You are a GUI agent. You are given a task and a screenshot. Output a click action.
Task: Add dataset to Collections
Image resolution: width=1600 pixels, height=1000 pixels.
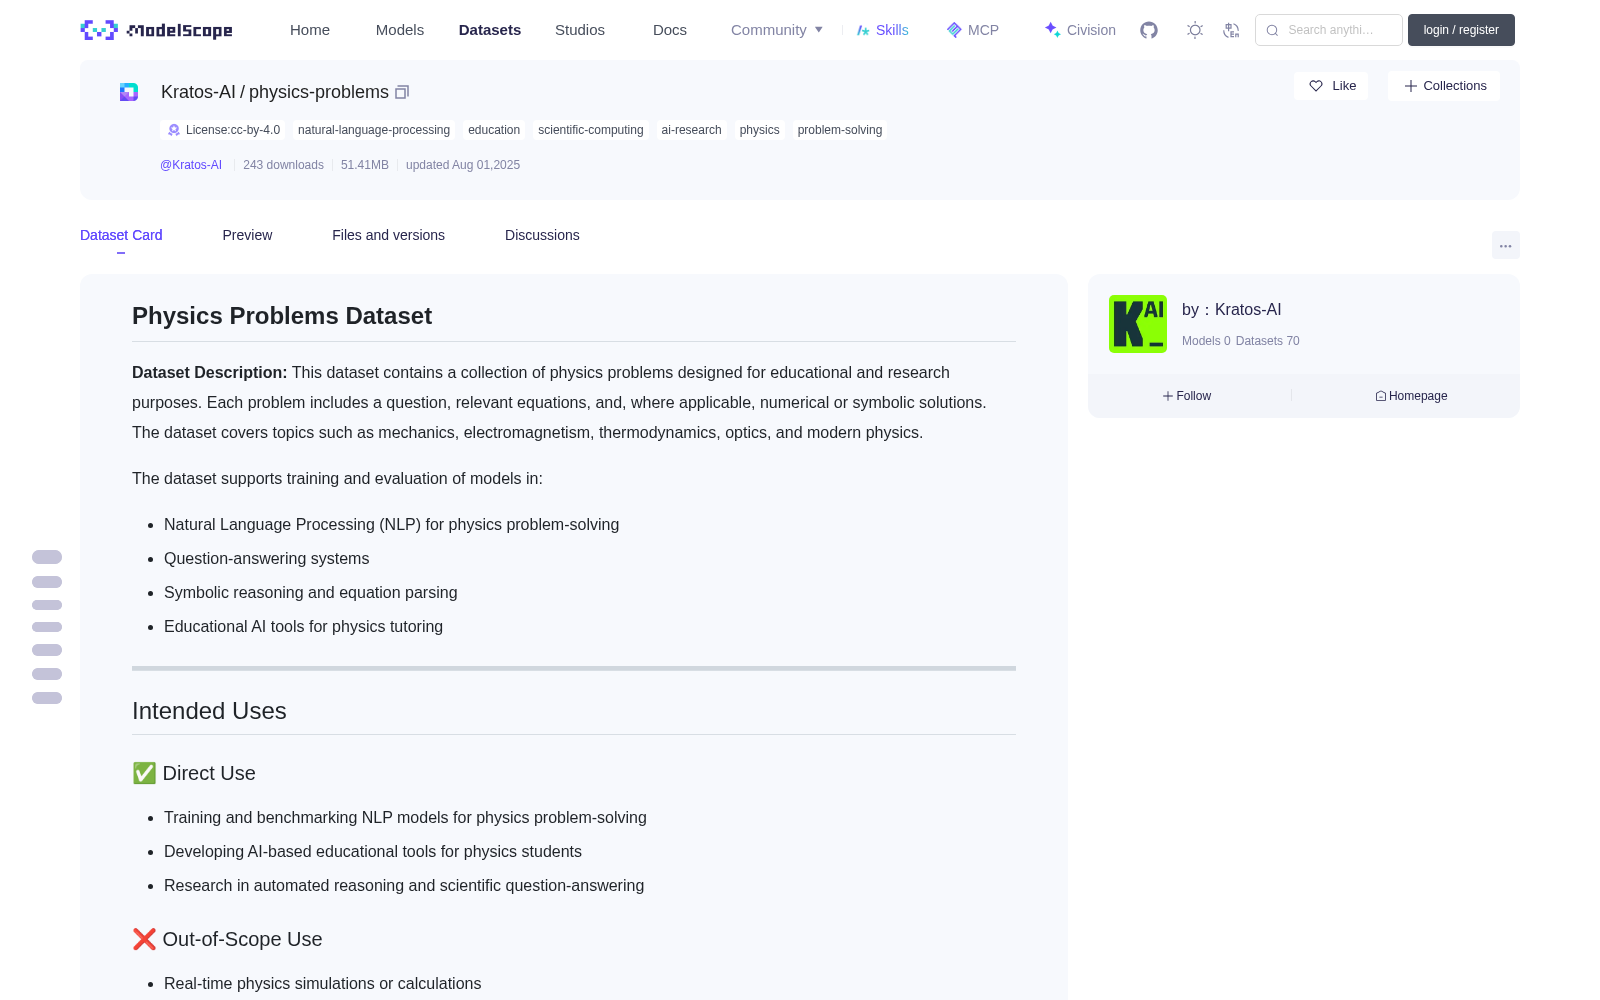1444,86
